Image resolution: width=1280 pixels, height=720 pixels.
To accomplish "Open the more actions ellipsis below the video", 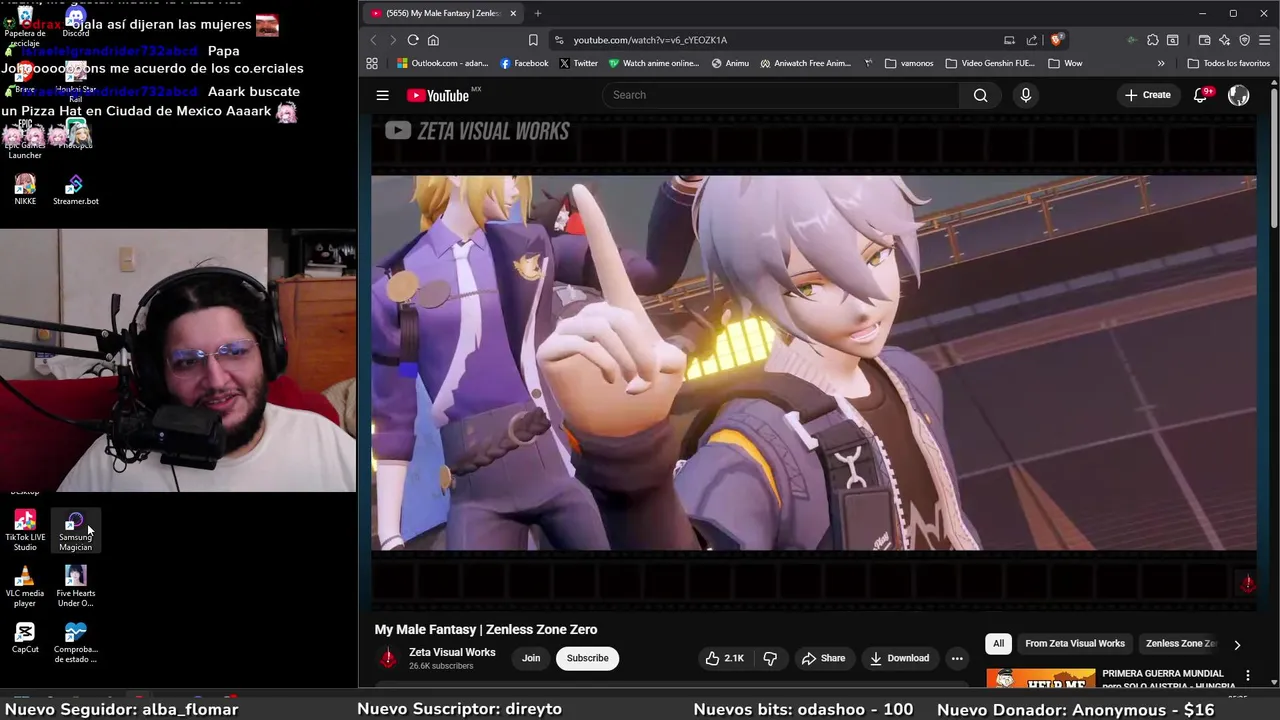I will pyautogui.click(x=957, y=658).
